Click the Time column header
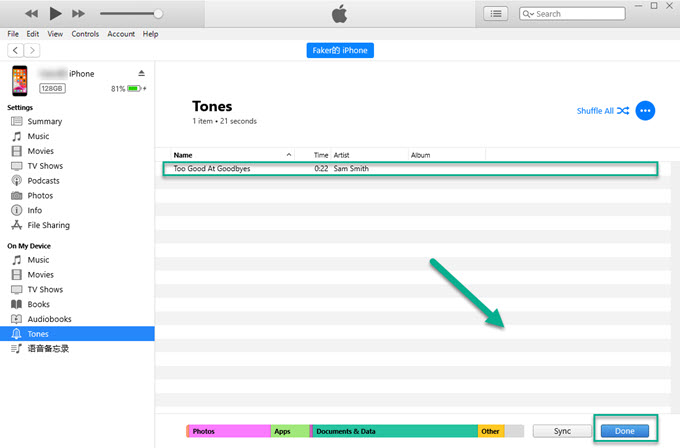 (x=321, y=155)
